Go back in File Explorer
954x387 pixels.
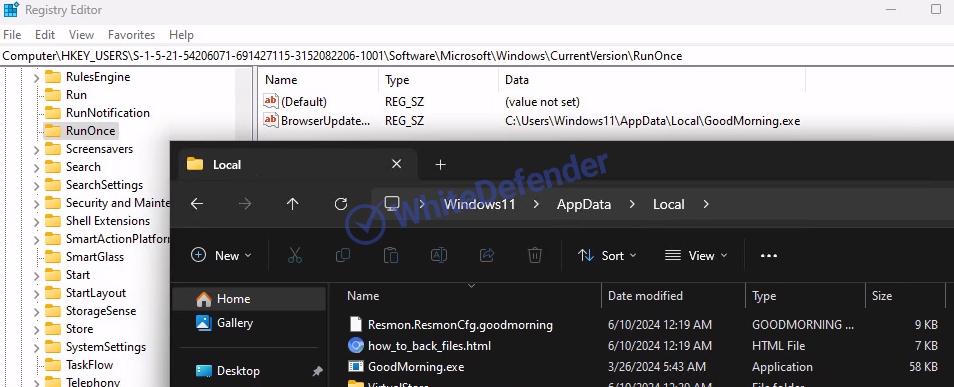point(197,204)
